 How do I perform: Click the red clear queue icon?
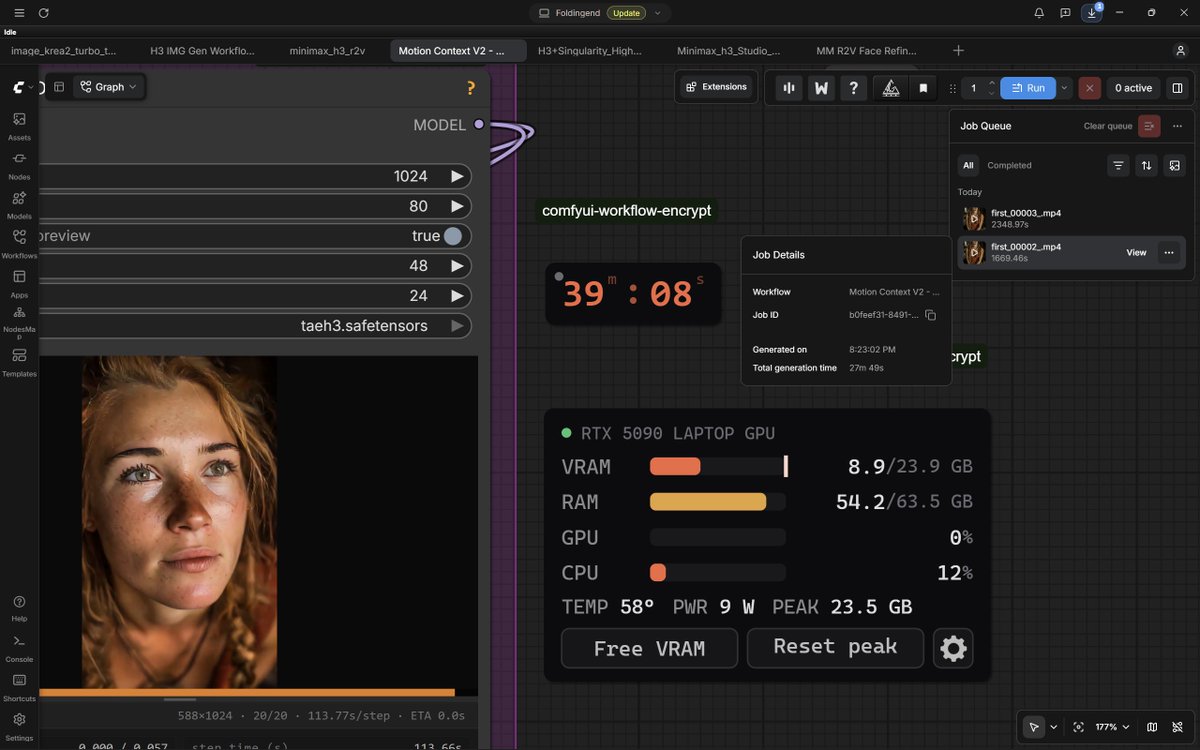point(1149,126)
